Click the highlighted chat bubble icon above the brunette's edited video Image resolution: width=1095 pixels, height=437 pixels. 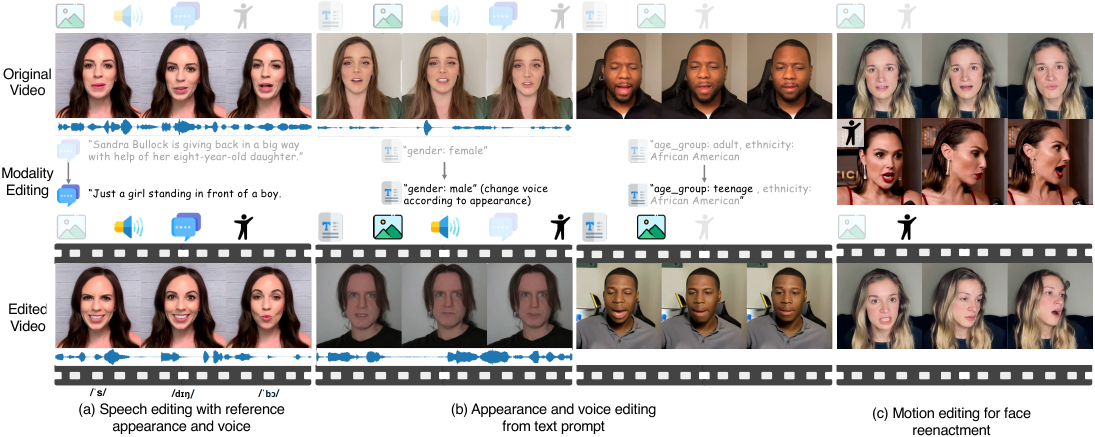tap(186, 227)
